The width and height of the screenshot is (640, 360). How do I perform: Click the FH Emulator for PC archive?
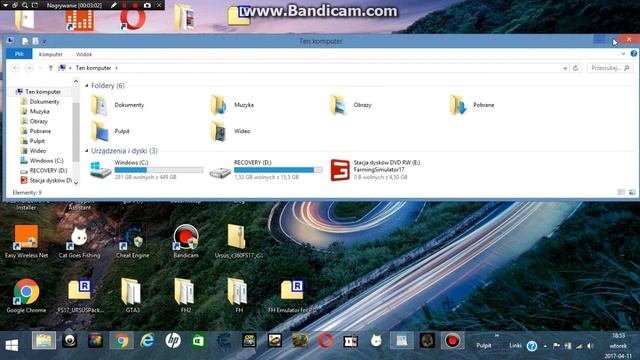(x=292, y=296)
